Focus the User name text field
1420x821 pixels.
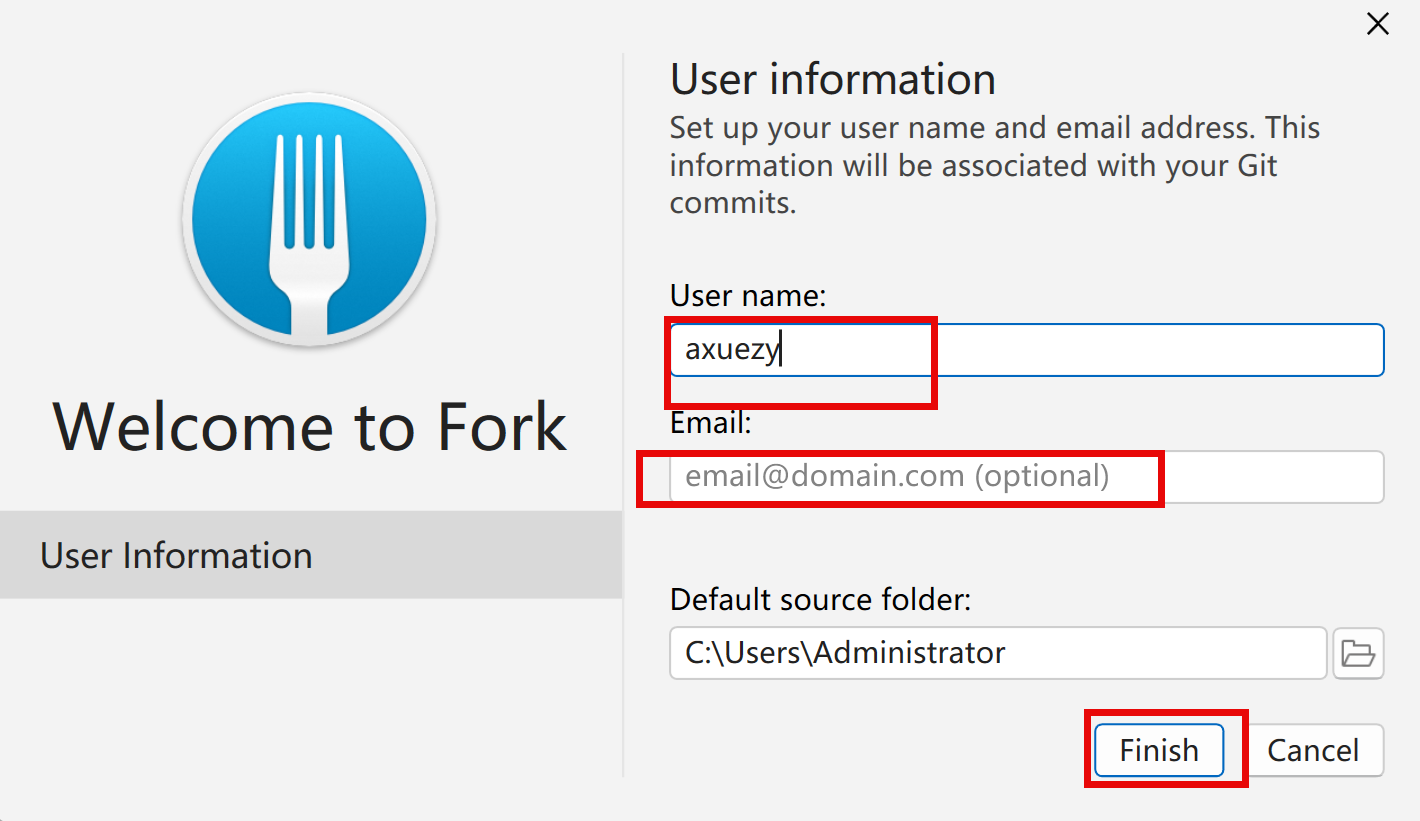(x=1026, y=350)
